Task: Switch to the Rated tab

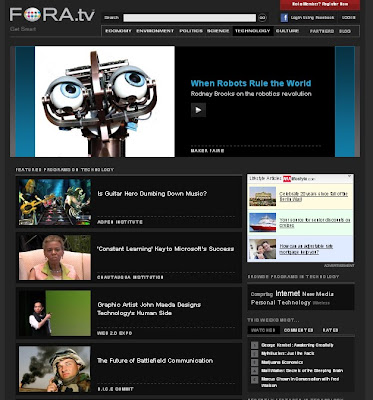Action: 330,330
